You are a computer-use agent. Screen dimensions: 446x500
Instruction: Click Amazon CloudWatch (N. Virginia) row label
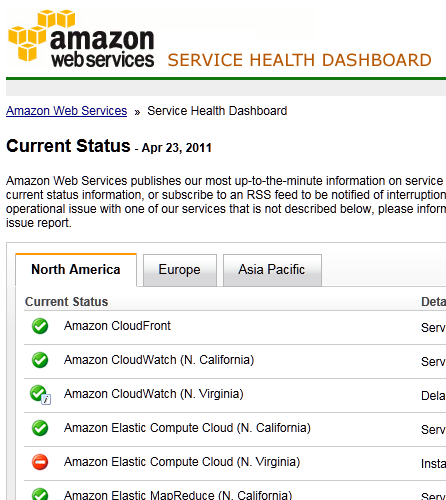(x=154, y=394)
